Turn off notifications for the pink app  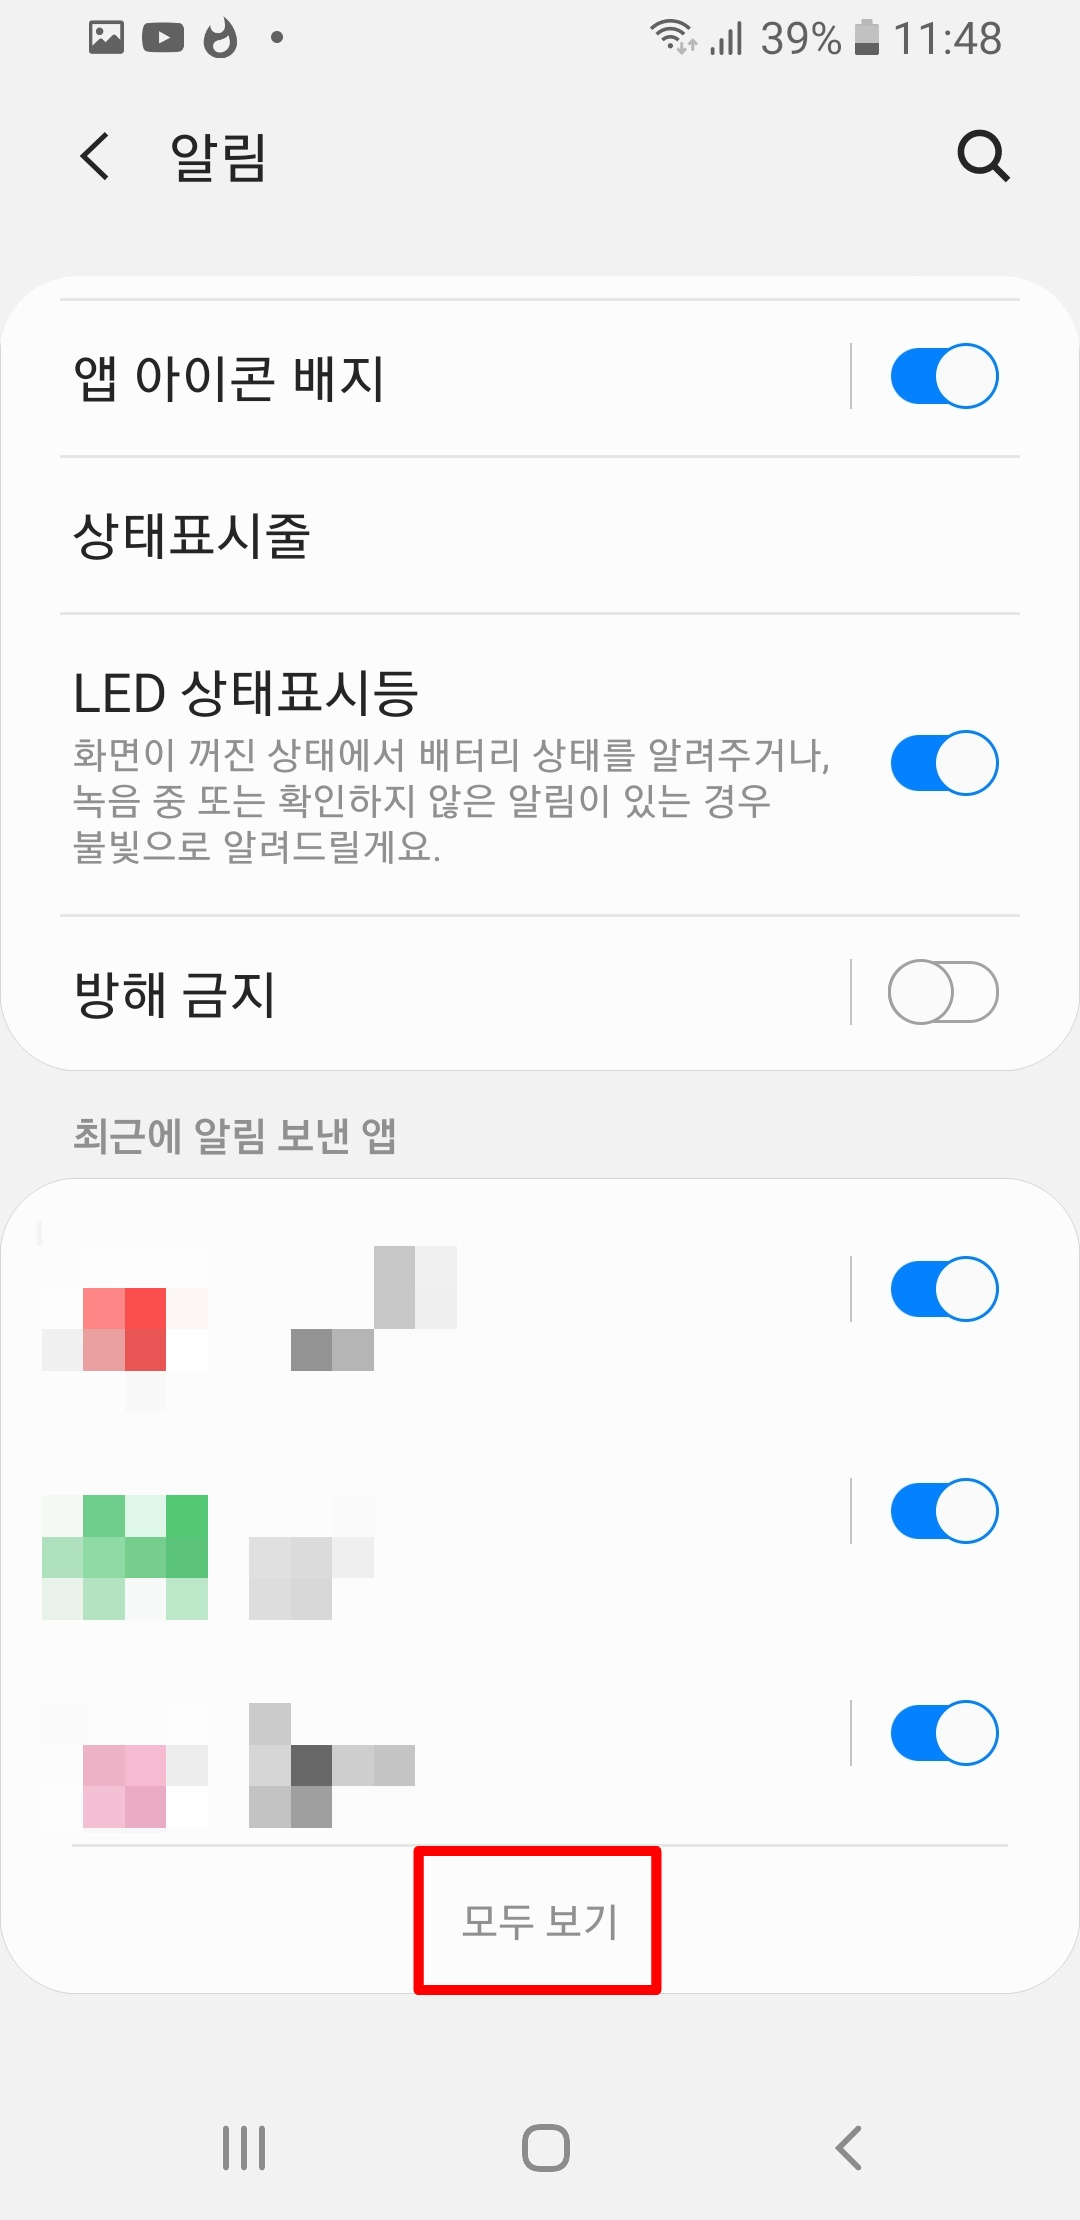(x=944, y=1733)
